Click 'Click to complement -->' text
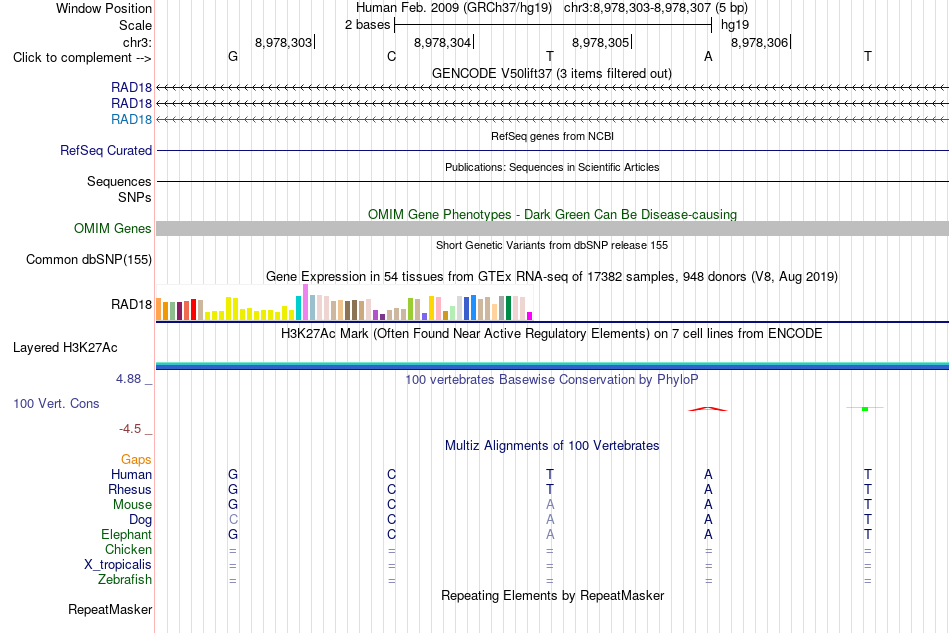The height and width of the screenshot is (633, 950). tap(82, 58)
